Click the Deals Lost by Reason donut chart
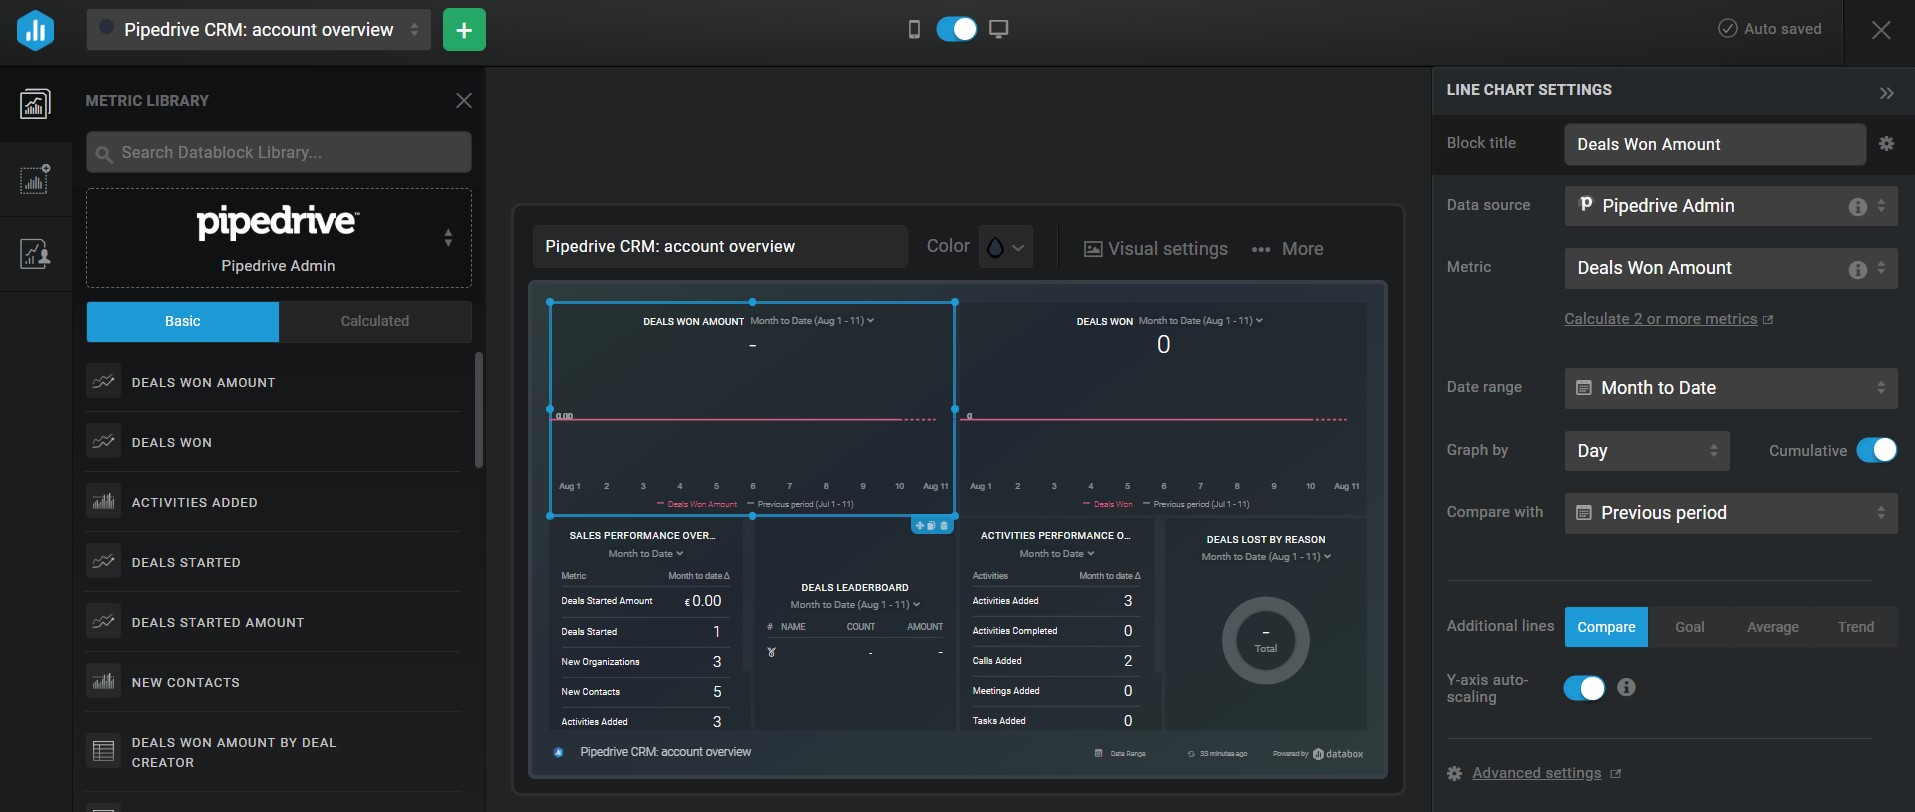 [1266, 640]
